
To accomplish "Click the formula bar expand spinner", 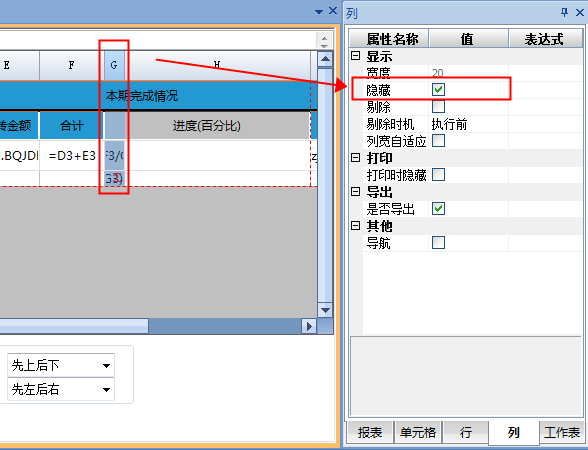I will click(x=324, y=40).
